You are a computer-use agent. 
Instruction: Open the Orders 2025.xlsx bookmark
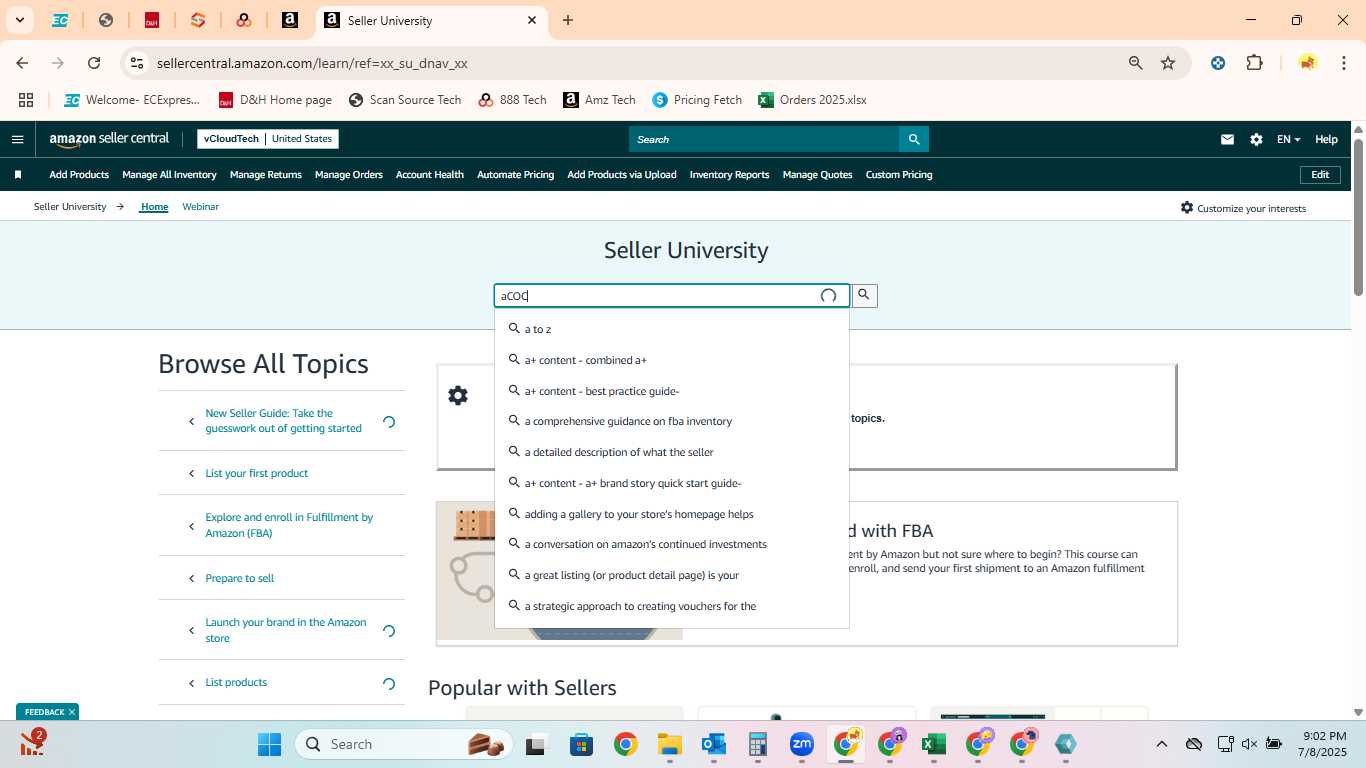pyautogui.click(x=812, y=100)
